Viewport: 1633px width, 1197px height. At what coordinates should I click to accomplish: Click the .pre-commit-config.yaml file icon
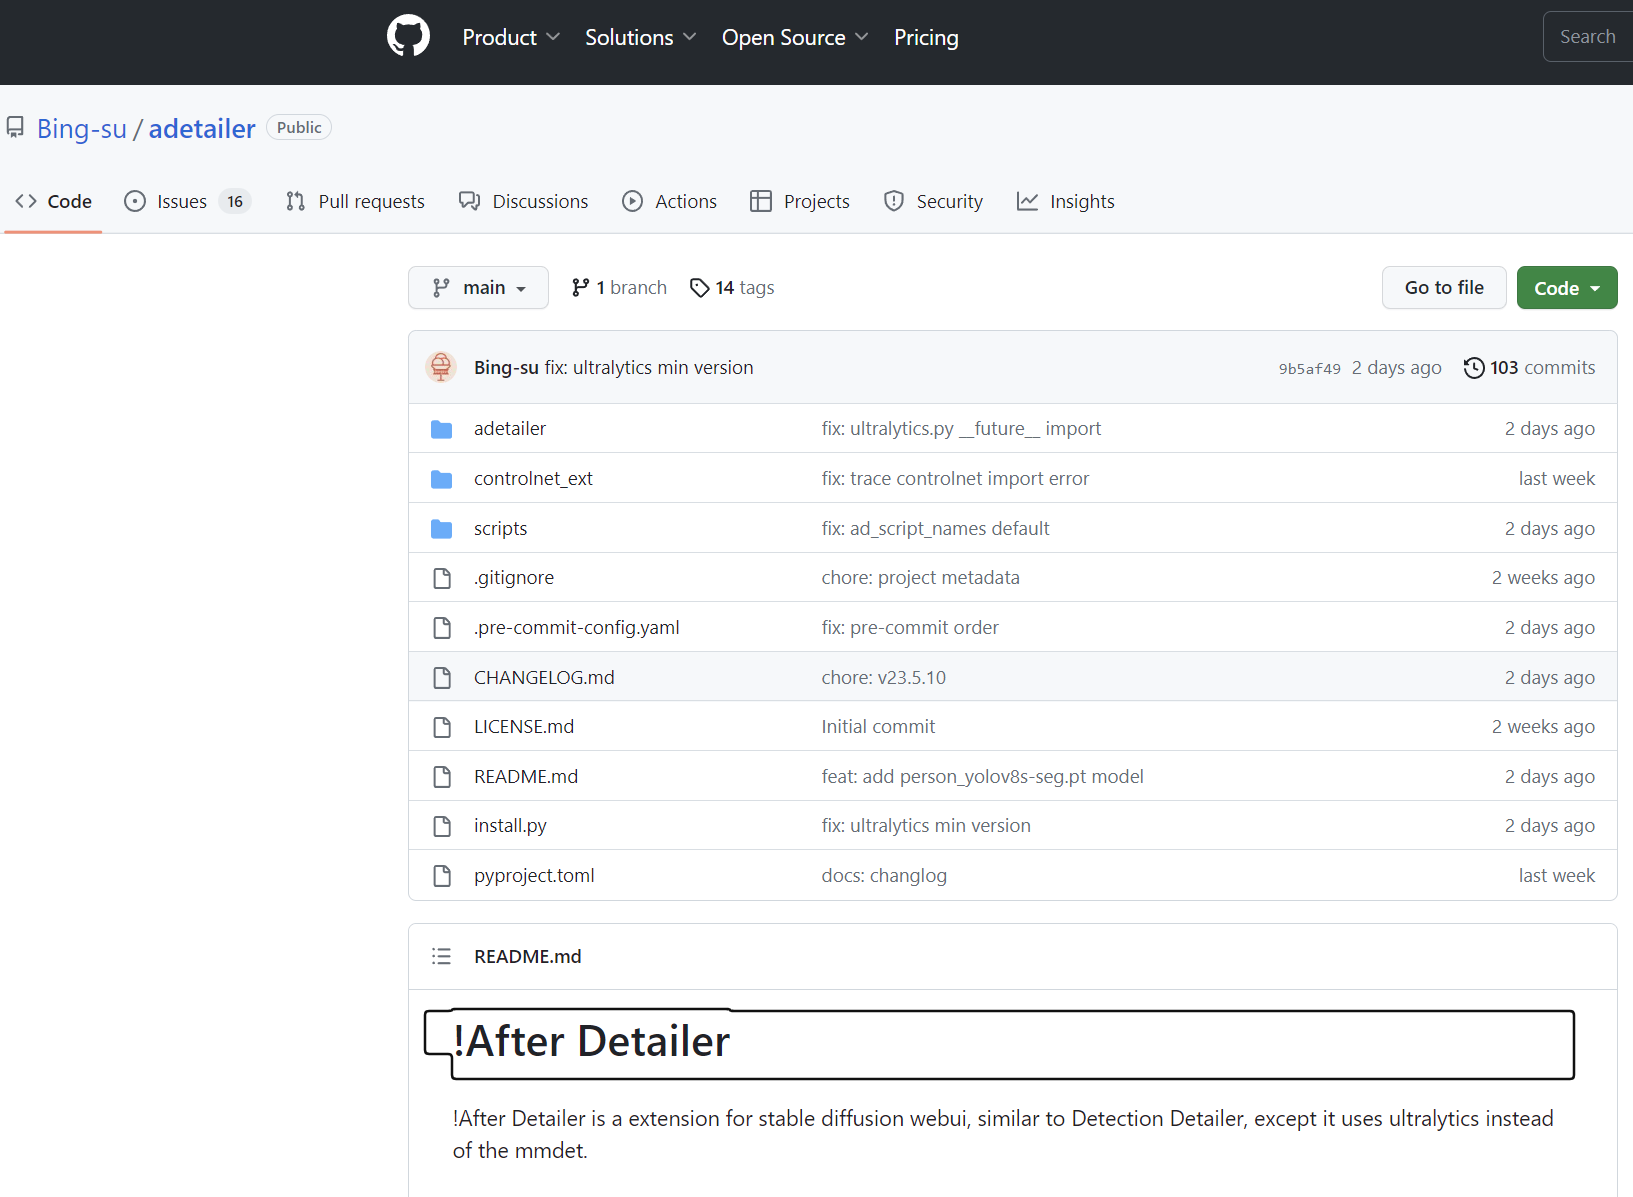pyautogui.click(x=441, y=628)
